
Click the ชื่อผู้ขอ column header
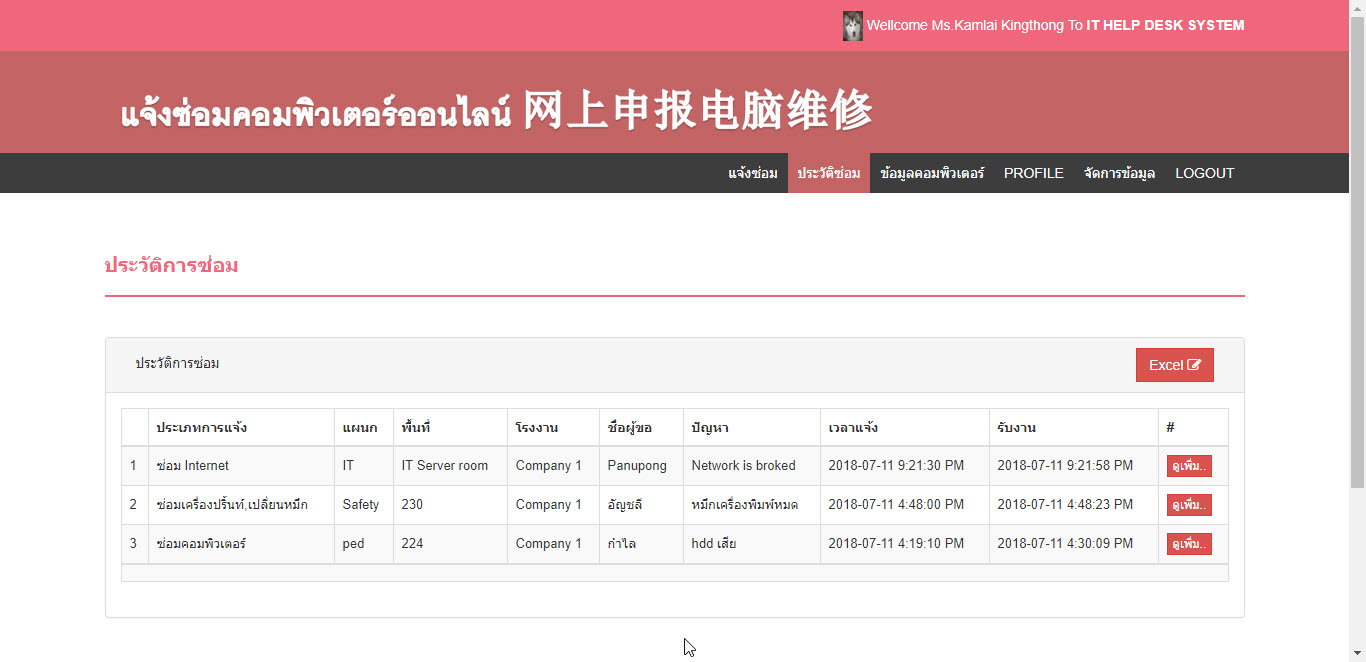(x=641, y=427)
